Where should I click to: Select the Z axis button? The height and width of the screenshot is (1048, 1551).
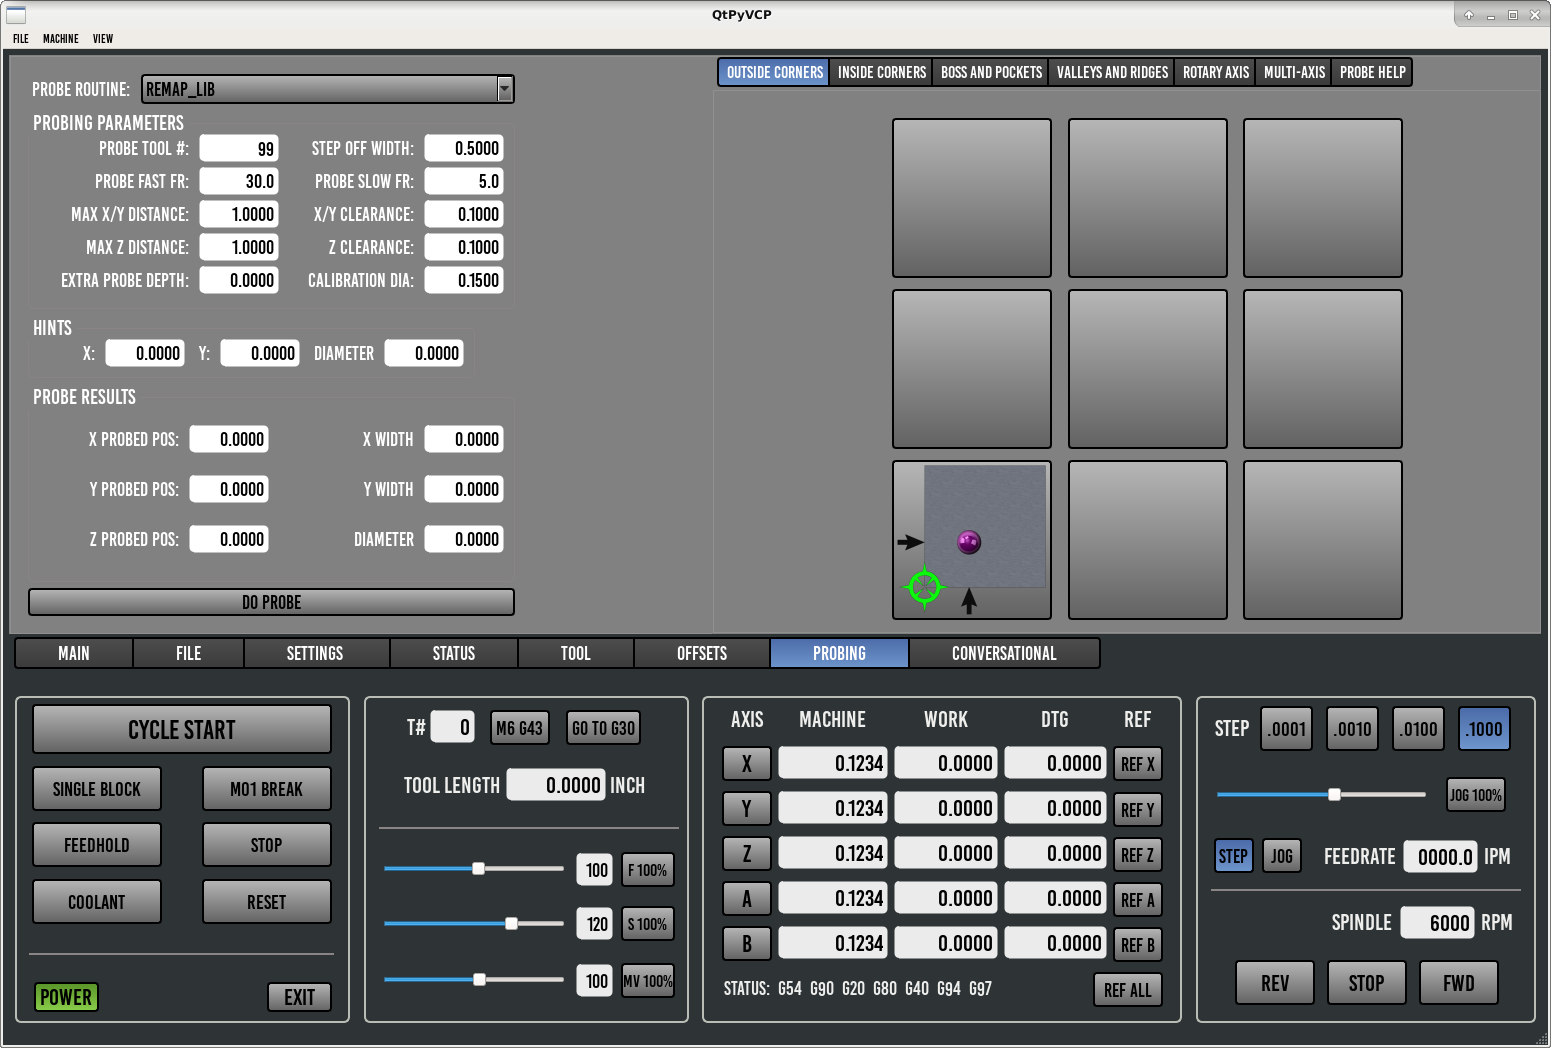pos(747,853)
